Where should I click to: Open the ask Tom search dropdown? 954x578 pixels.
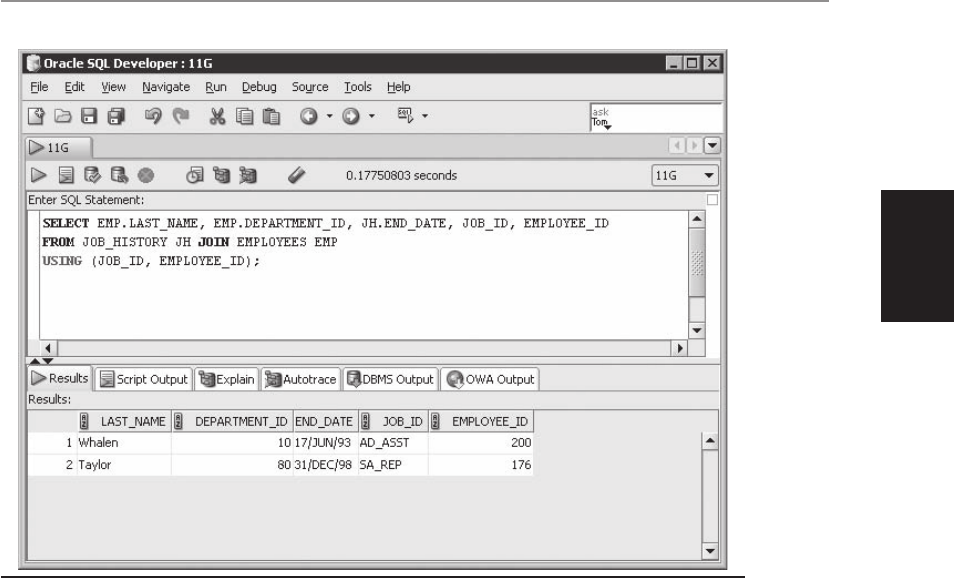(608, 127)
